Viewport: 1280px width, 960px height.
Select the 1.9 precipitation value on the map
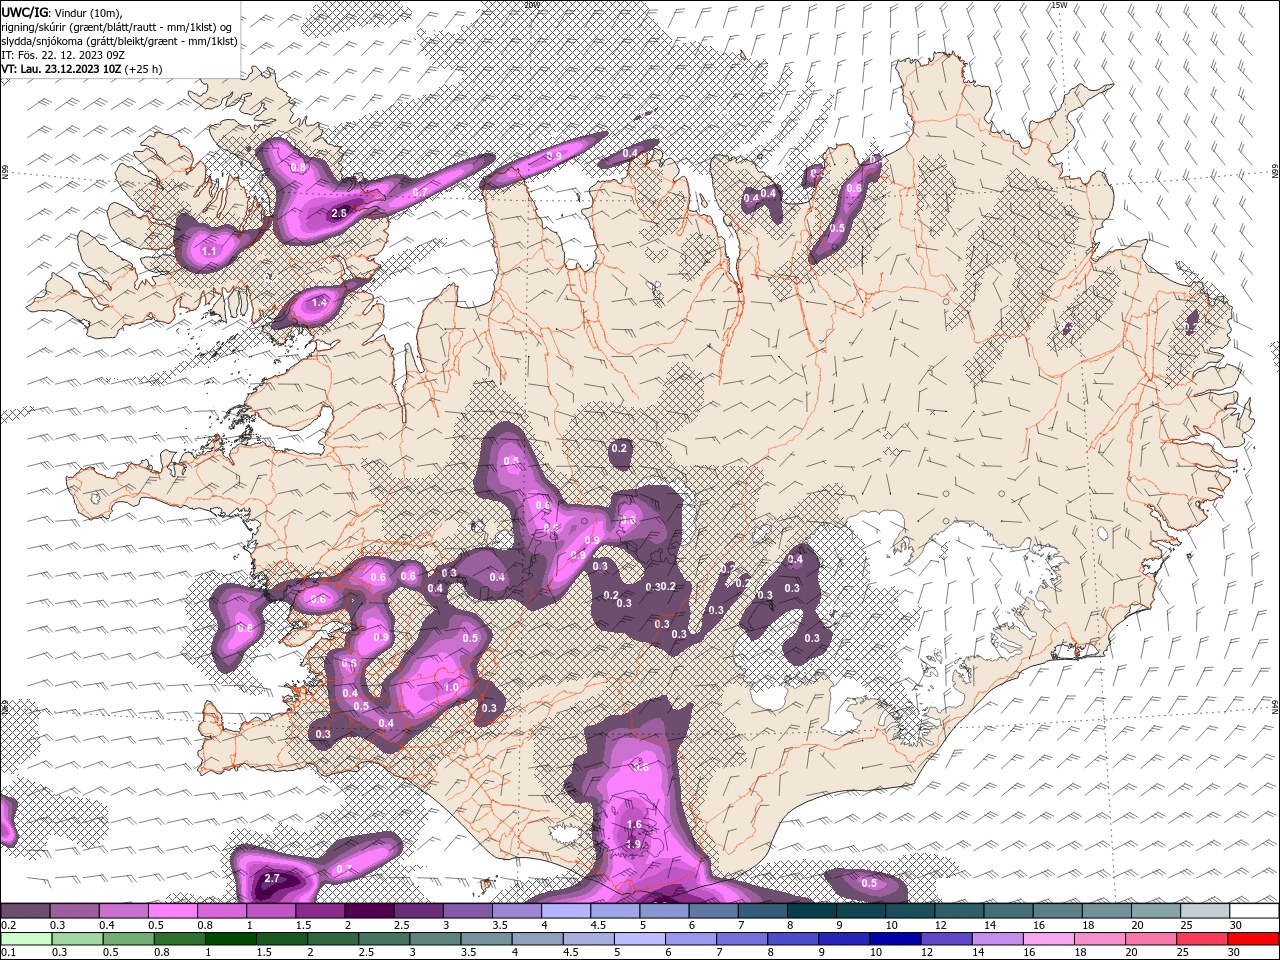[633, 844]
